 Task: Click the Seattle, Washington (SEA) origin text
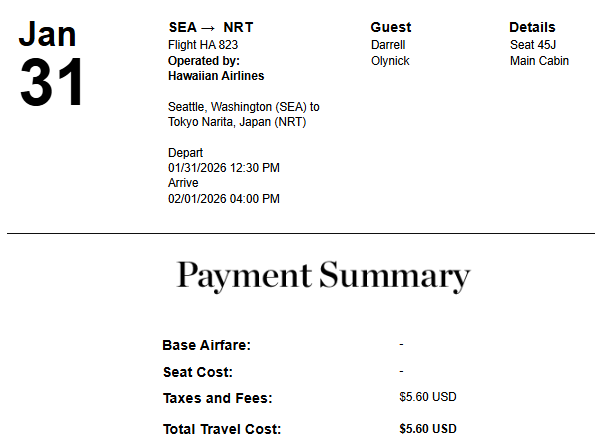click(x=238, y=107)
